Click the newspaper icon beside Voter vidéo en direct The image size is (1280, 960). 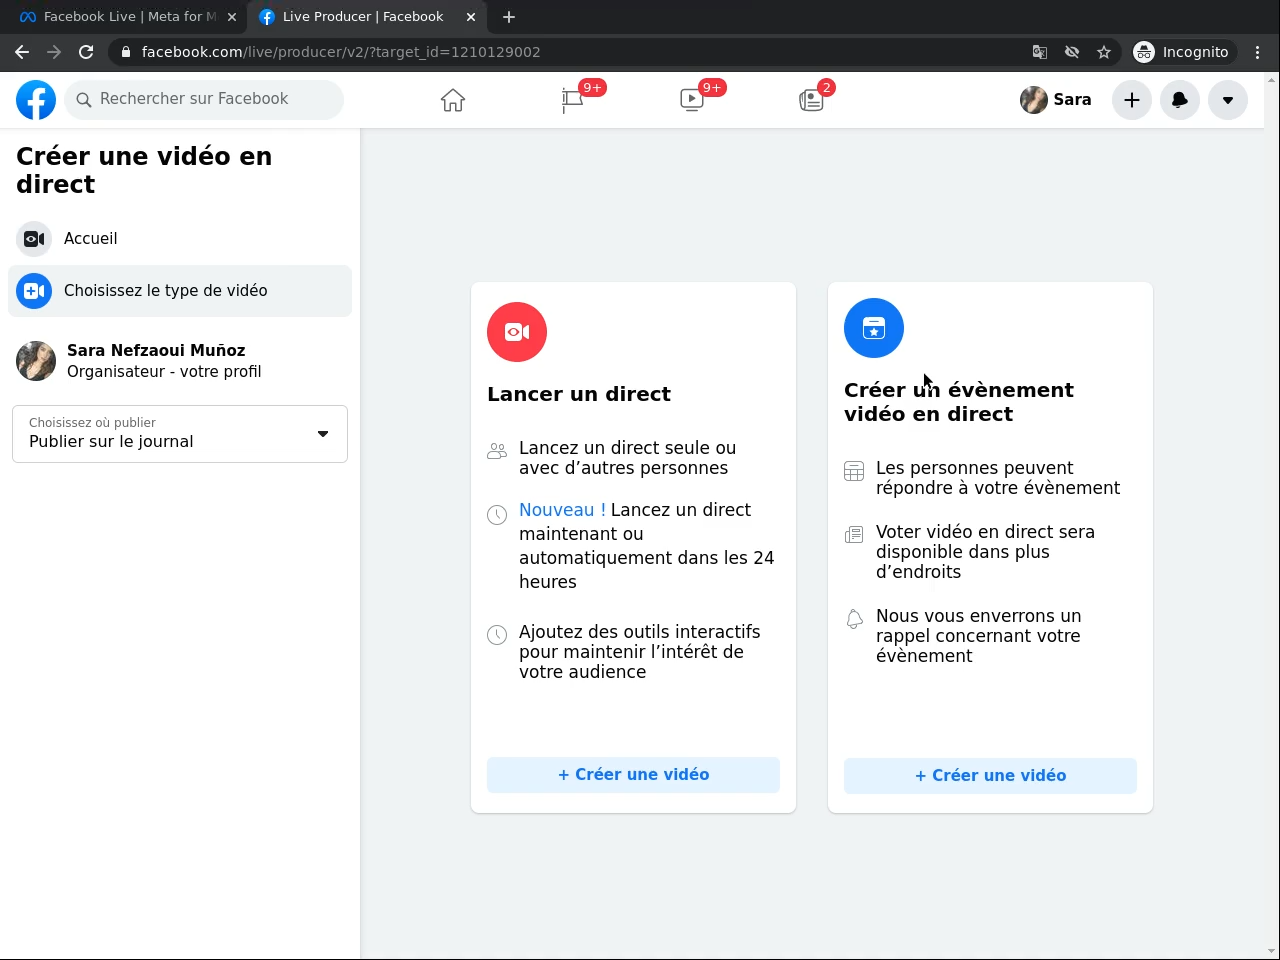click(854, 535)
